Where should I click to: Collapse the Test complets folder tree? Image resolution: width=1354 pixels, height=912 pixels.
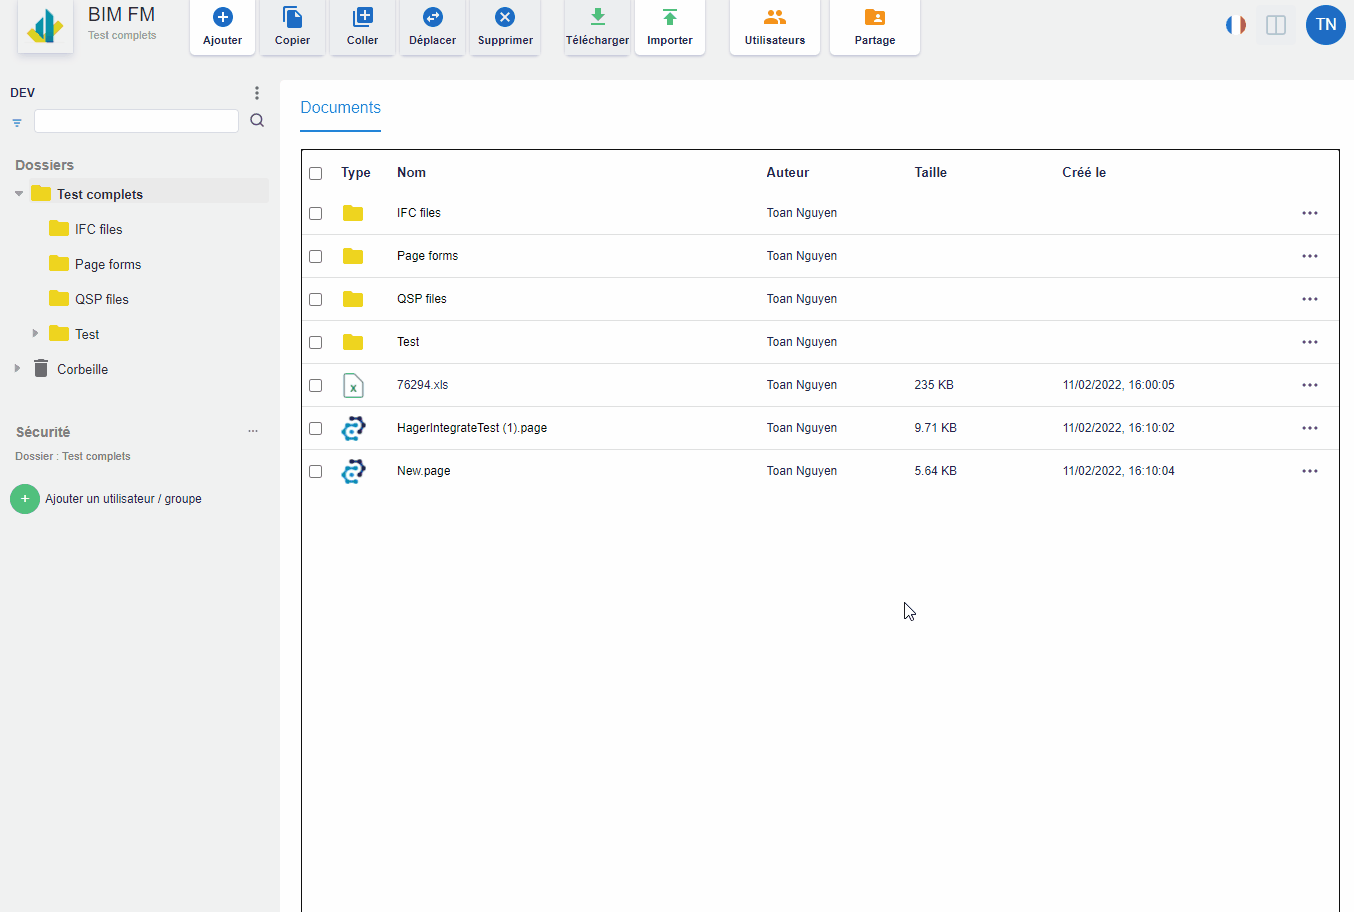click(19, 194)
